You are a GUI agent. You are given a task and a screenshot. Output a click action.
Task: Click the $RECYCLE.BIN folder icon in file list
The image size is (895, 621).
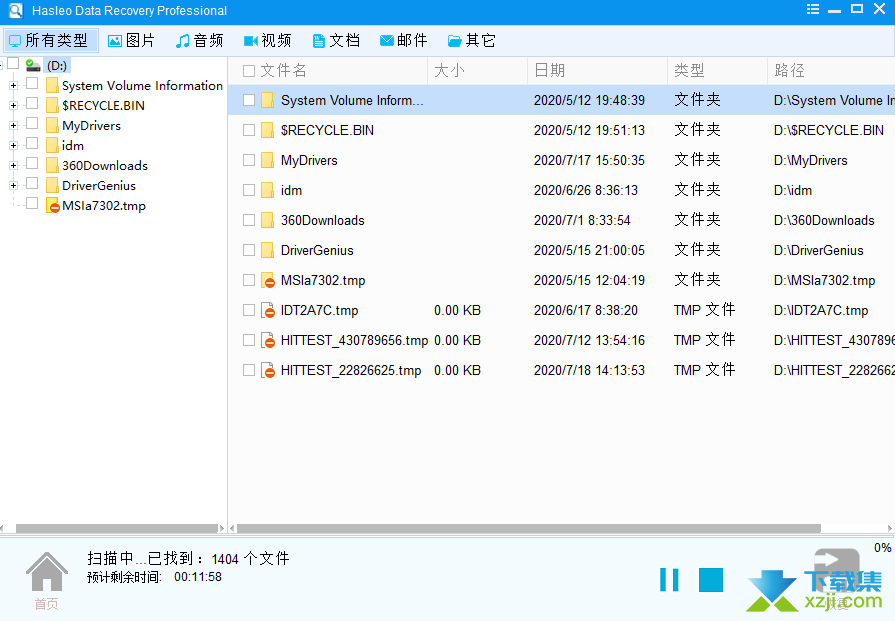(267, 130)
